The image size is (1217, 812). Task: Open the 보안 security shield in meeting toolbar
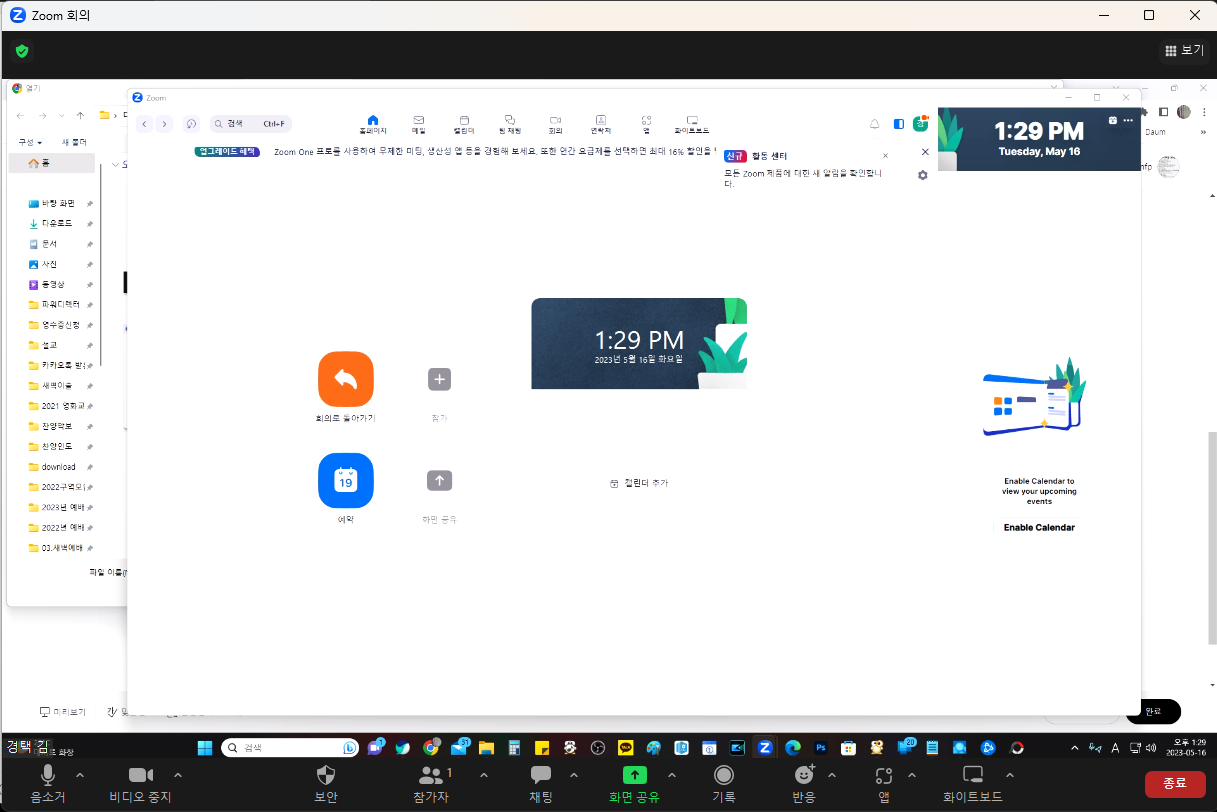tap(325, 775)
